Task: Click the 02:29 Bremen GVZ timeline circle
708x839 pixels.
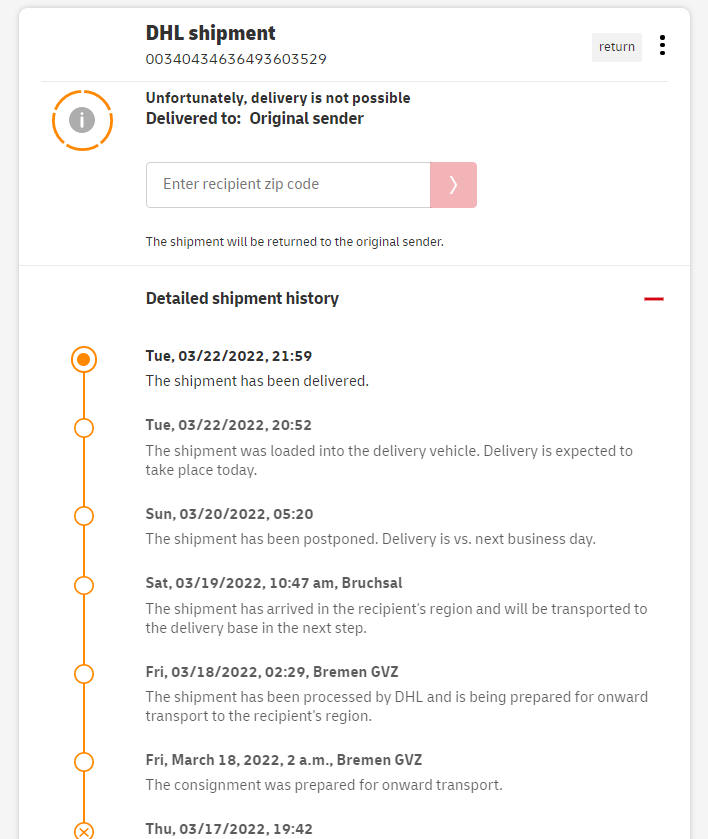Action: (84, 674)
